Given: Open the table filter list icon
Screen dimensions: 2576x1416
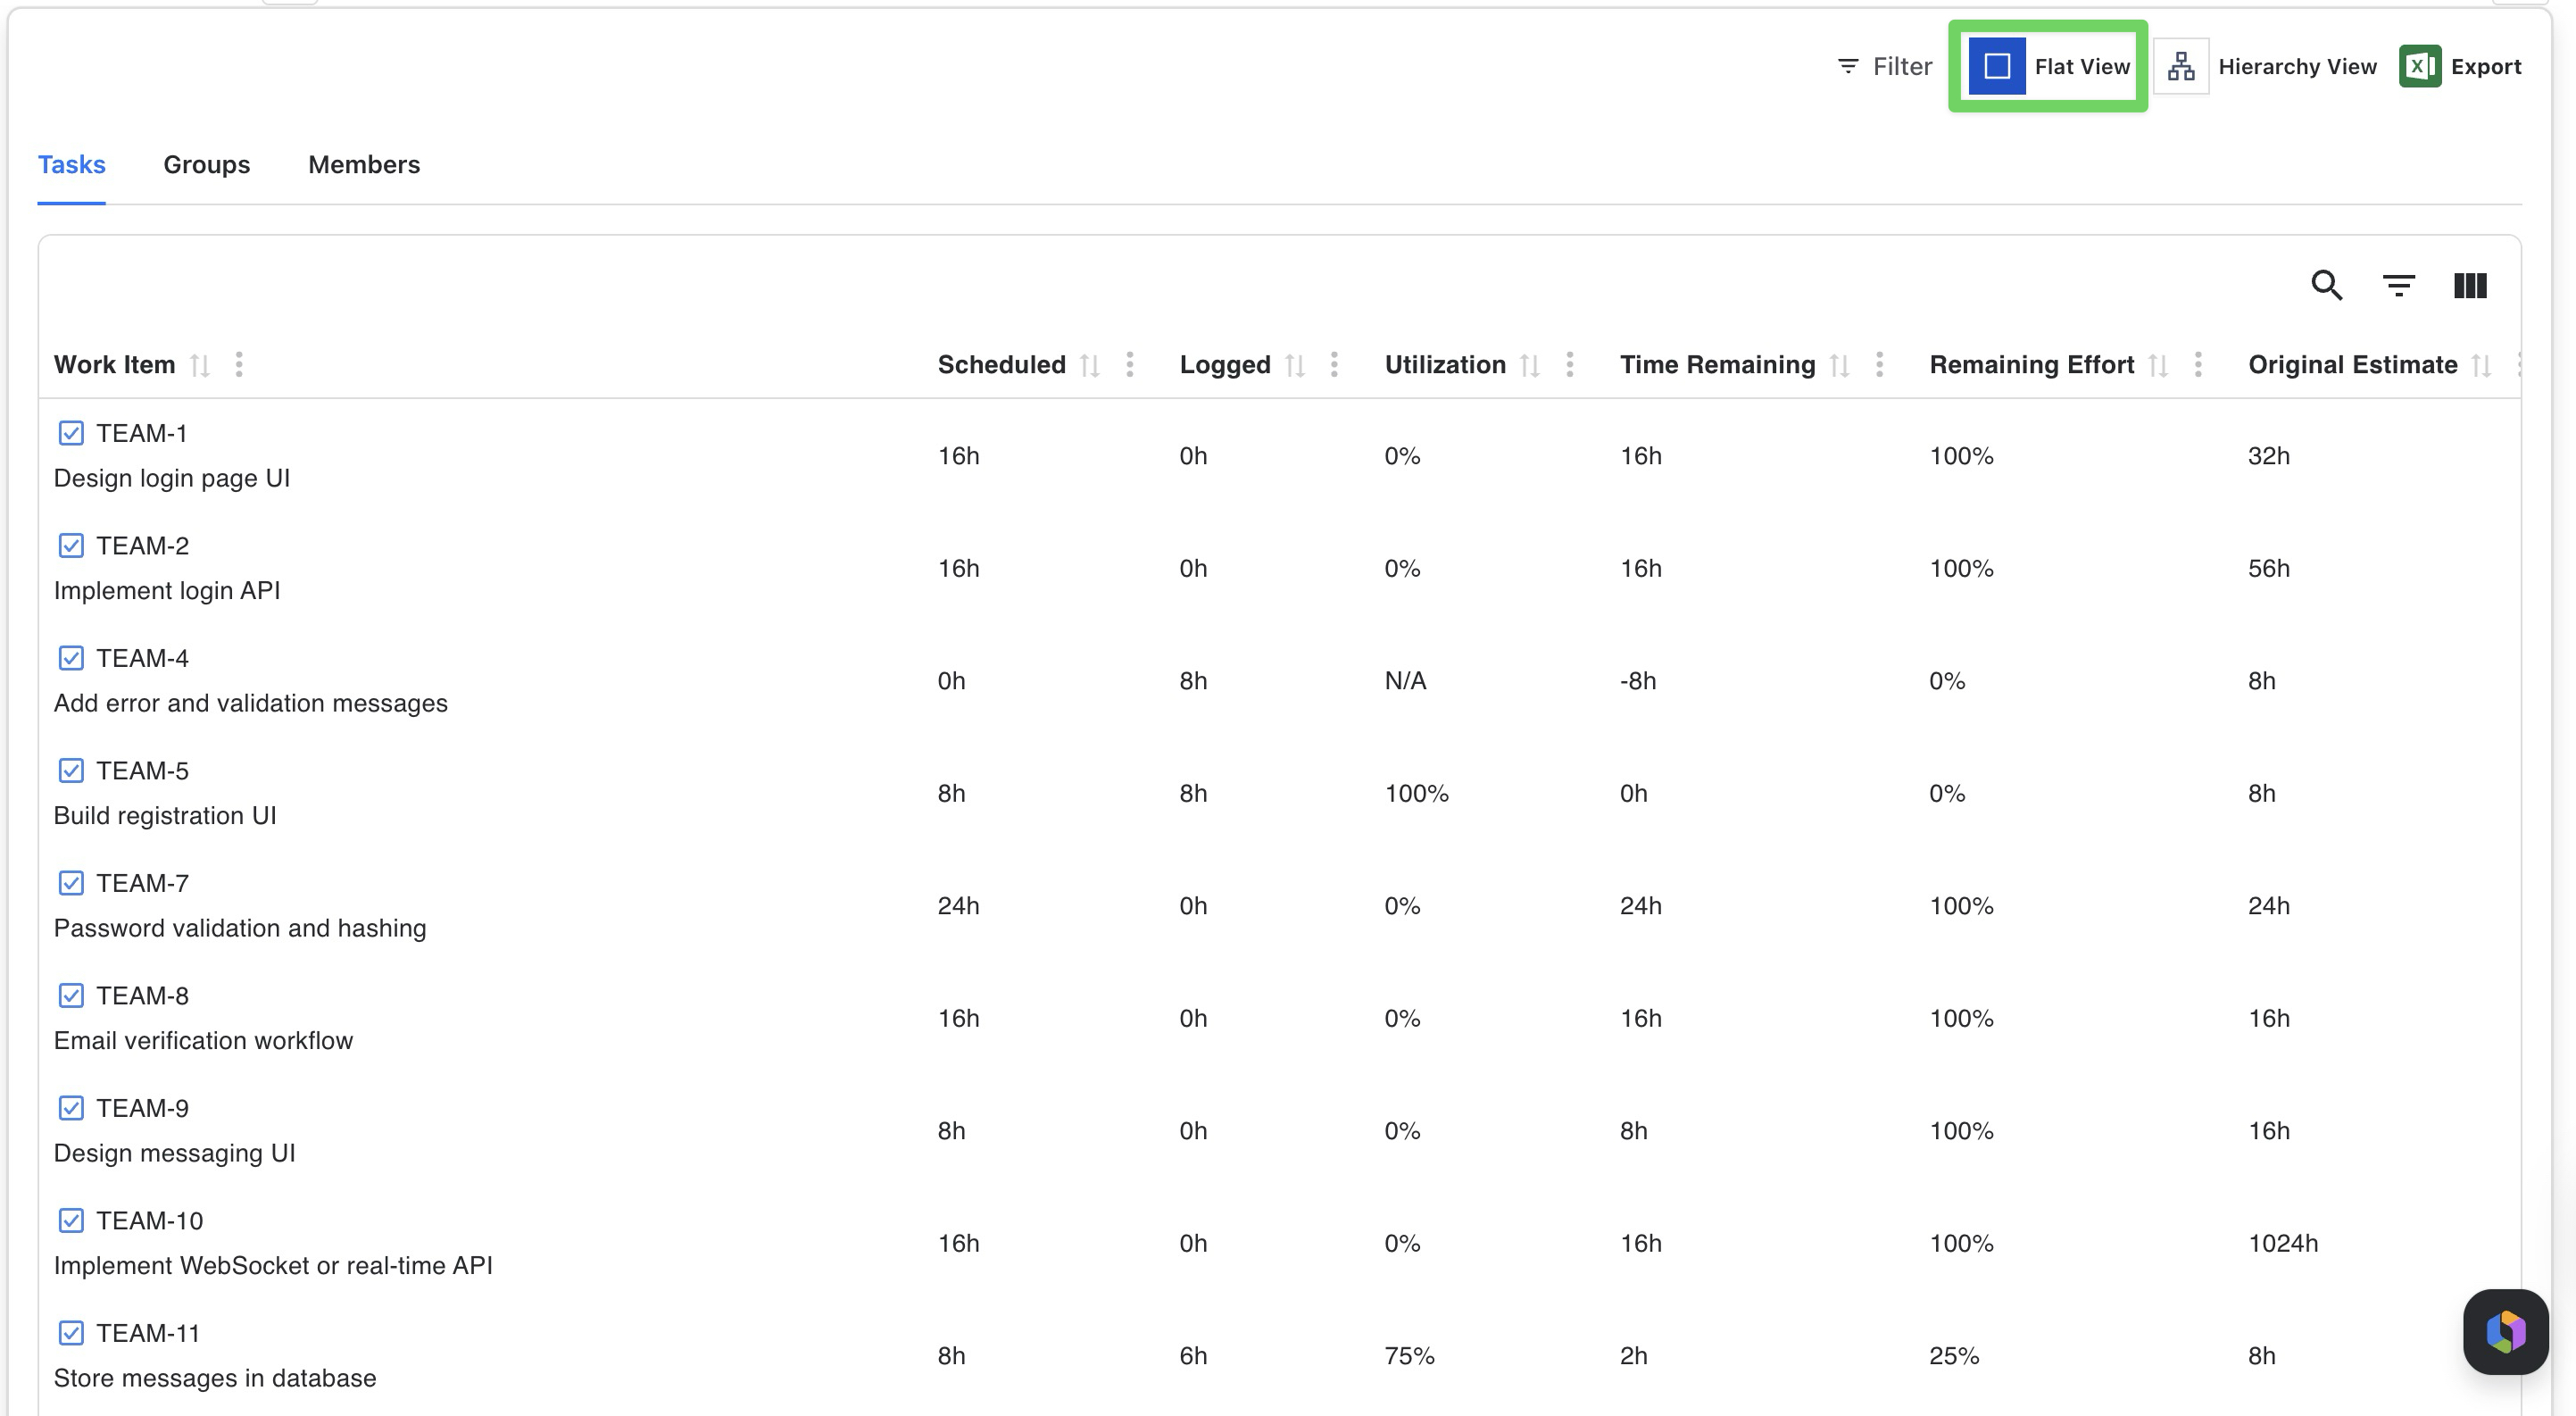Looking at the screenshot, I should [2398, 286].
